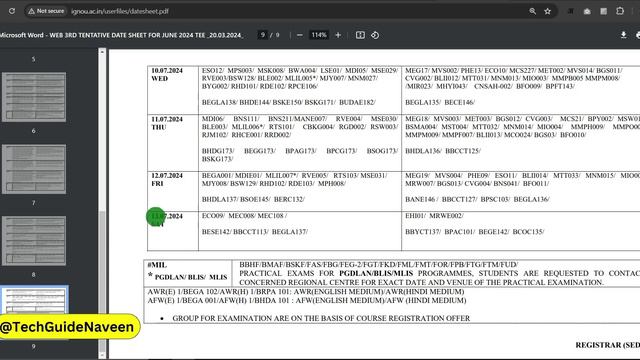640x360 pixels.
Task: Click course code 'MDI06' in the table
Action: pos(213,119)
